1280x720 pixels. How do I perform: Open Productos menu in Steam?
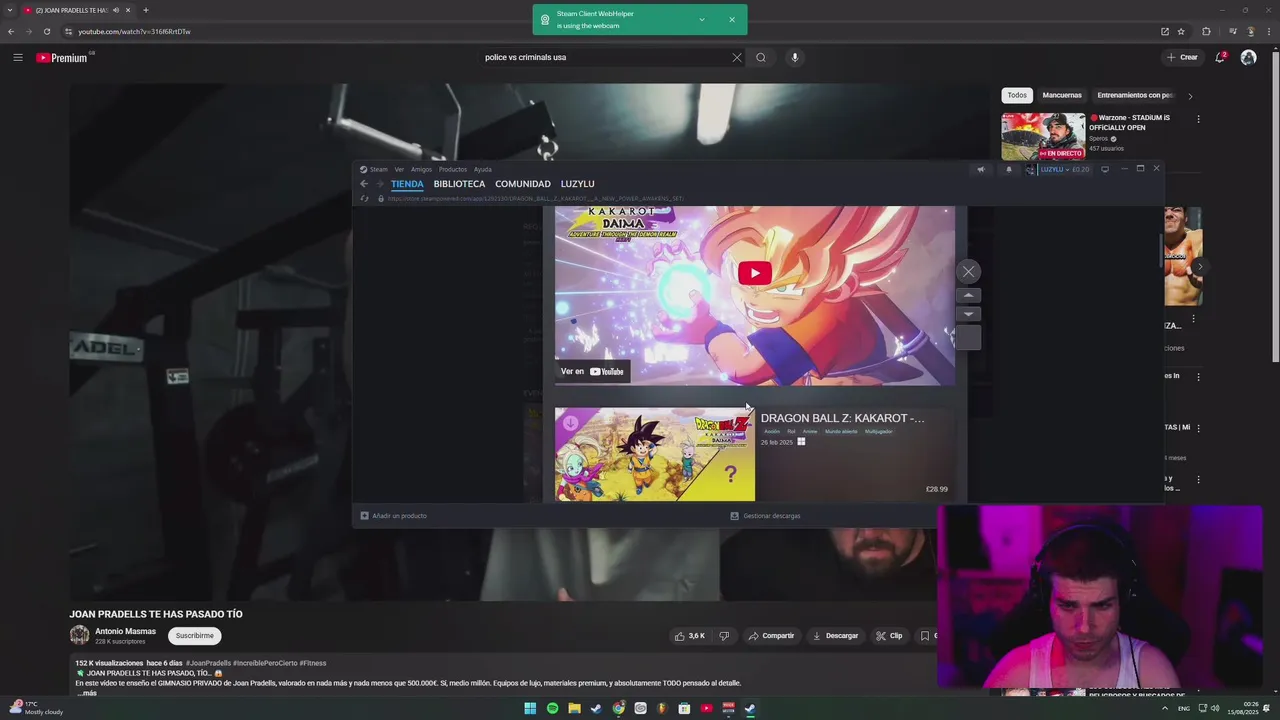coord(453,169)
